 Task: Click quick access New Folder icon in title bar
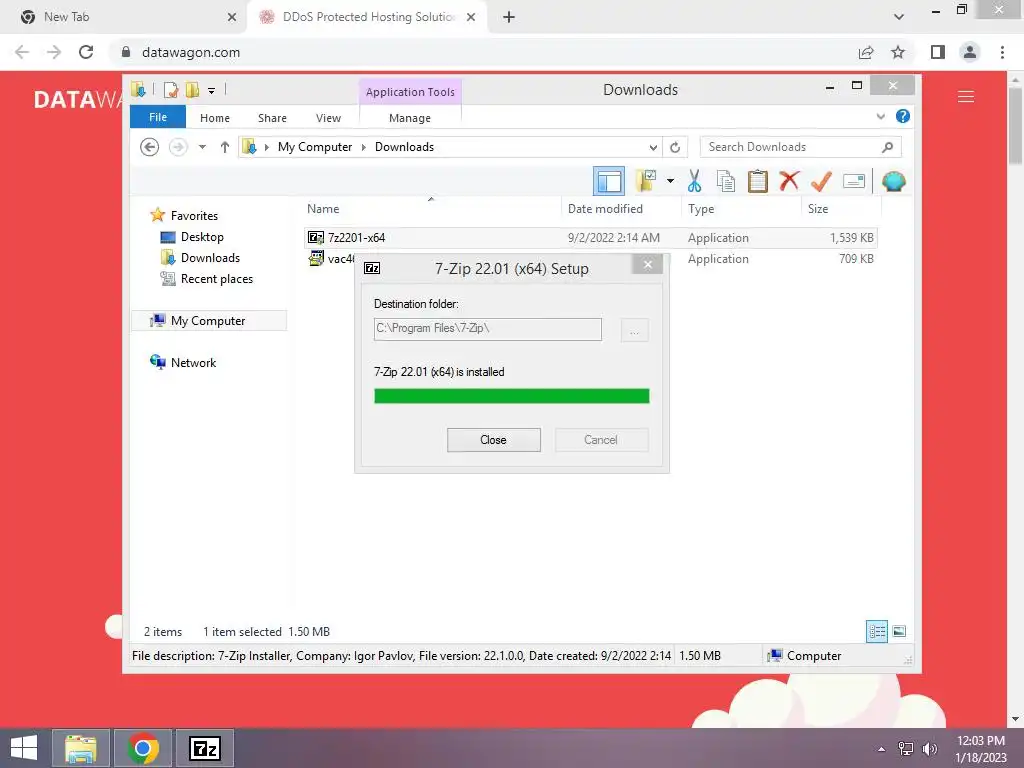(x=192, y=90)
